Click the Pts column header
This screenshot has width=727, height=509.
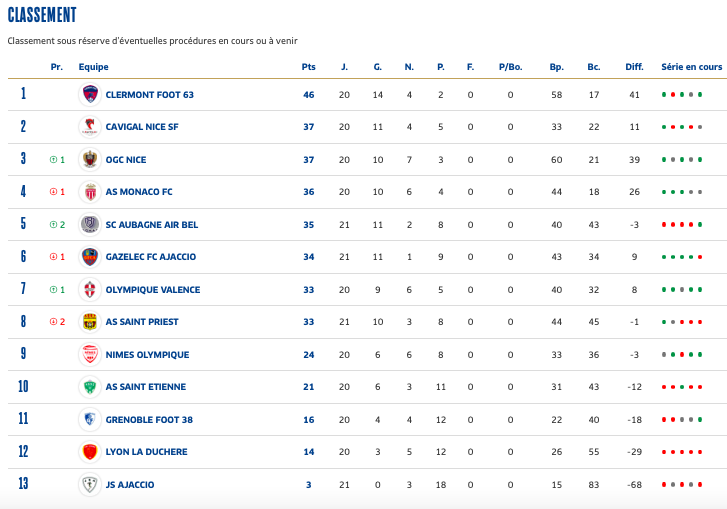coord(308,67)
